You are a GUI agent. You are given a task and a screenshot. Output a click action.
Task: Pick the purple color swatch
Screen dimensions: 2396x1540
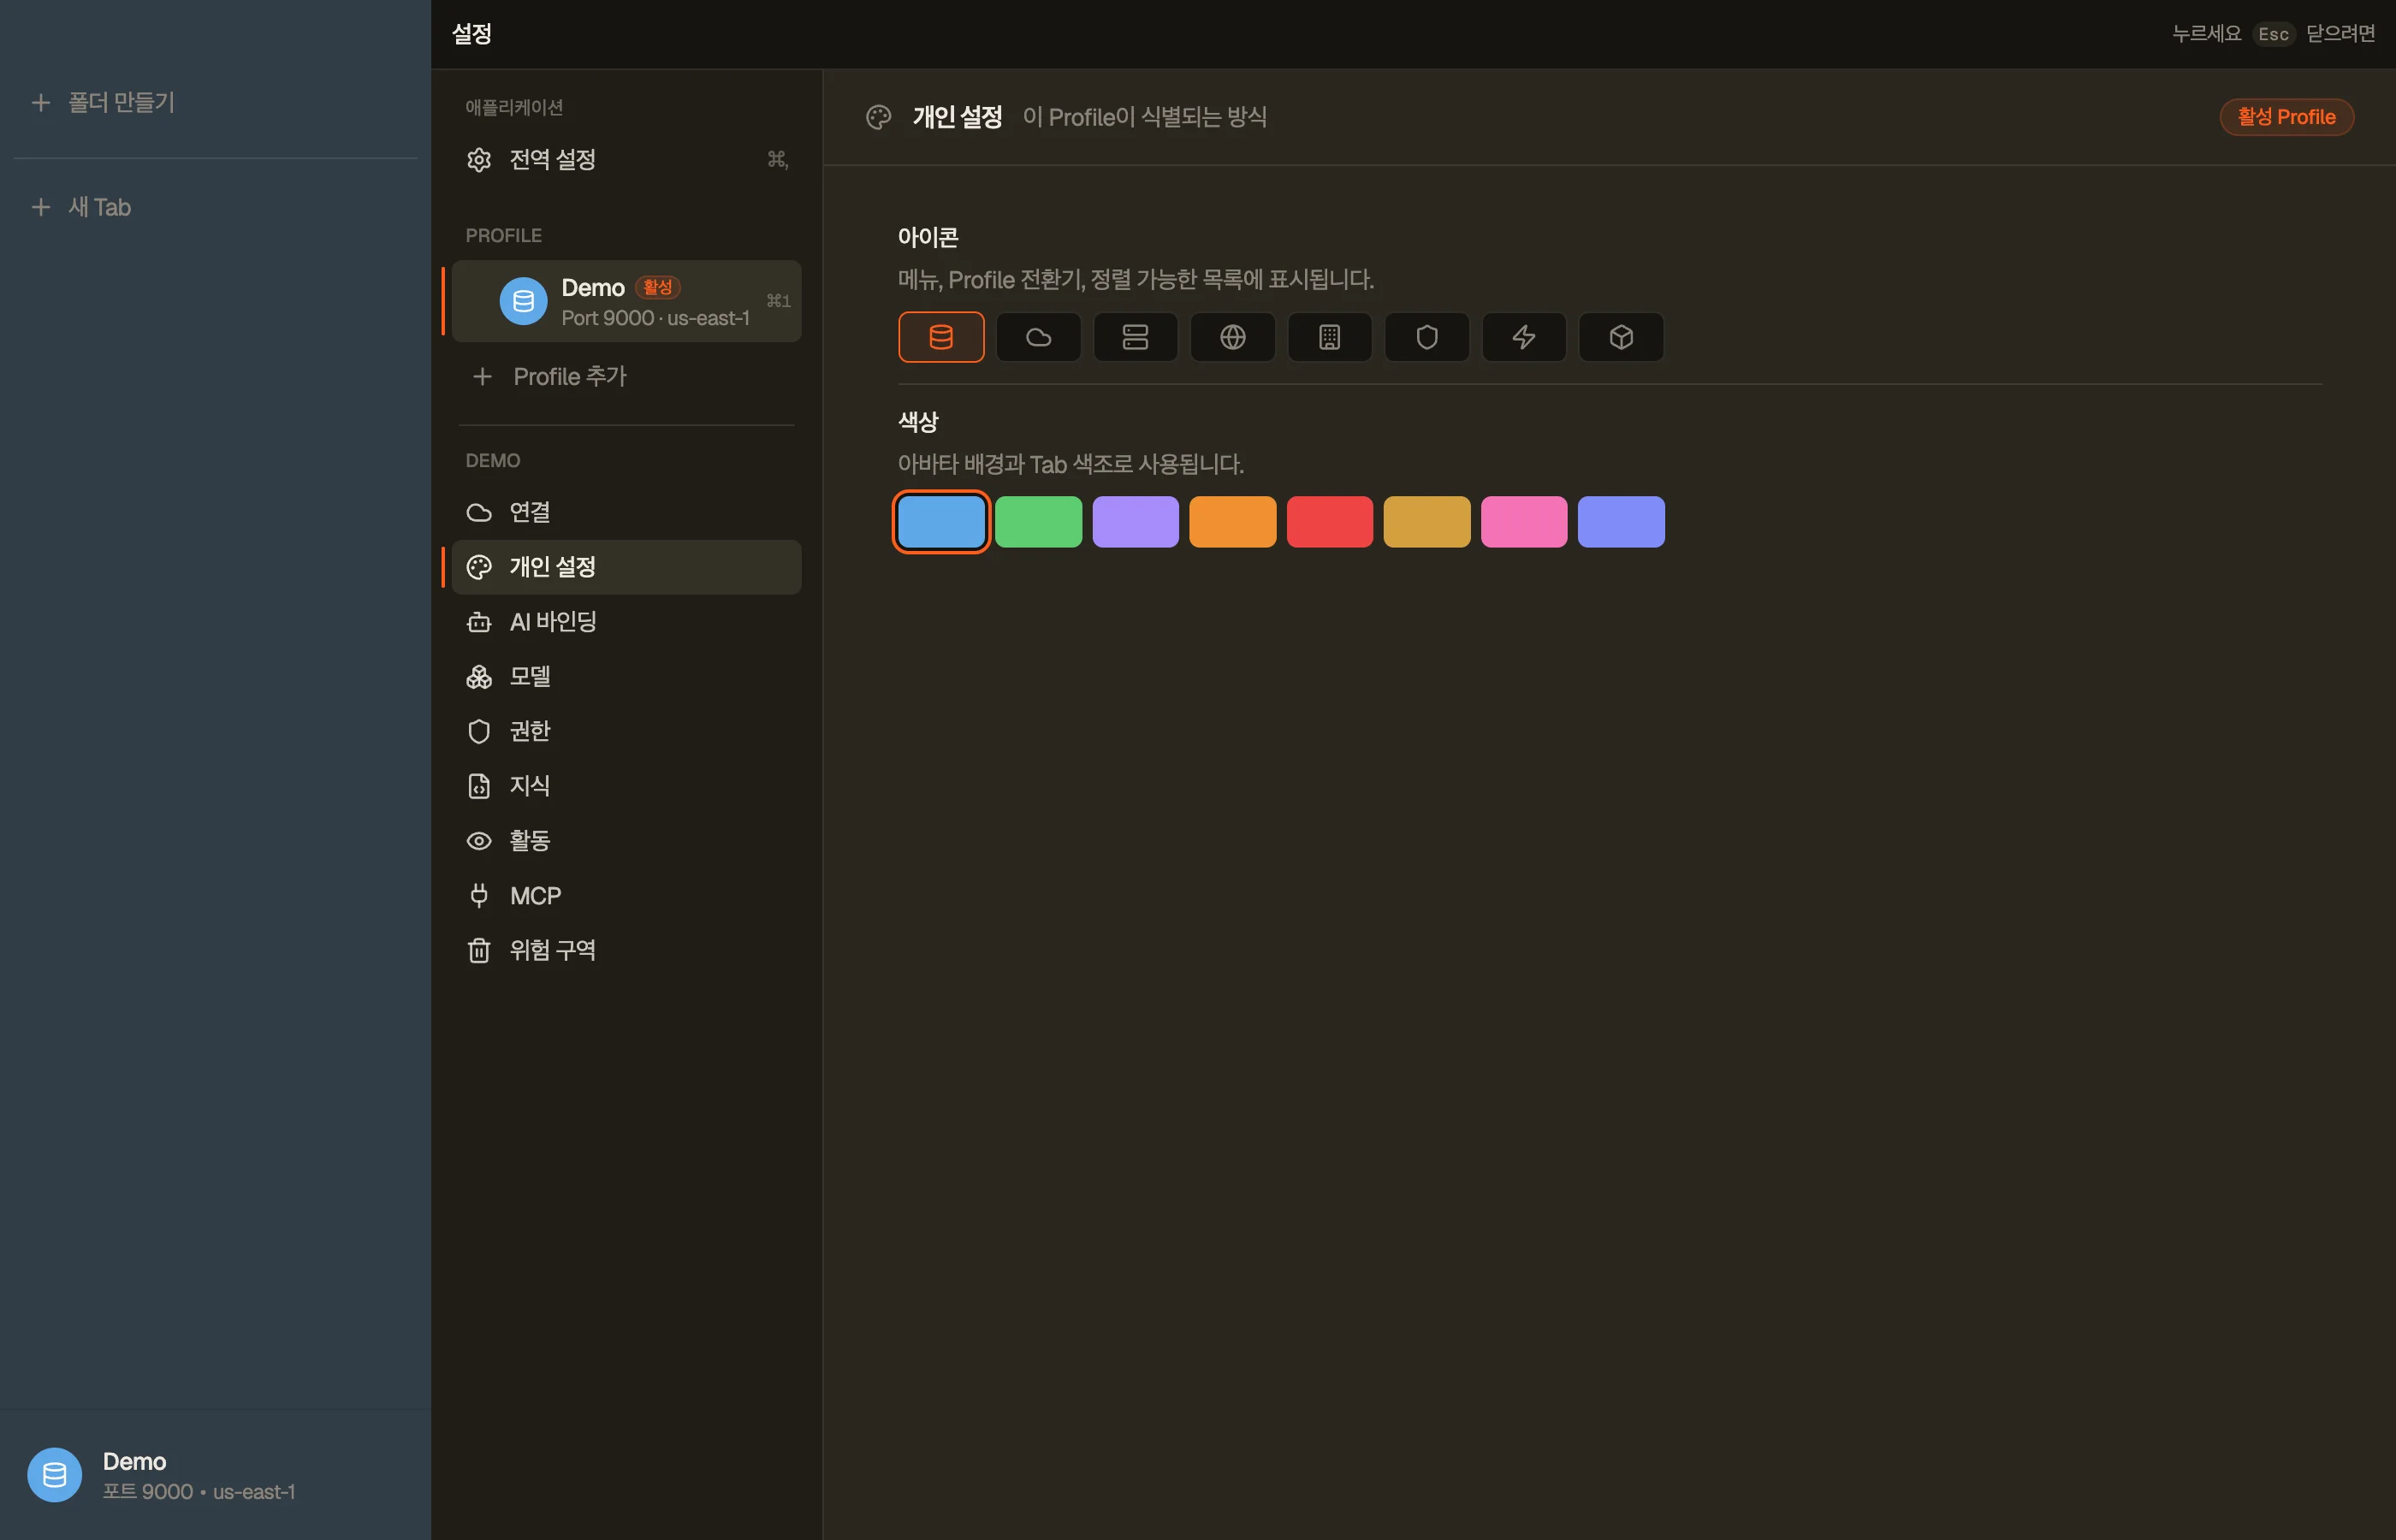click(1135, 521)
